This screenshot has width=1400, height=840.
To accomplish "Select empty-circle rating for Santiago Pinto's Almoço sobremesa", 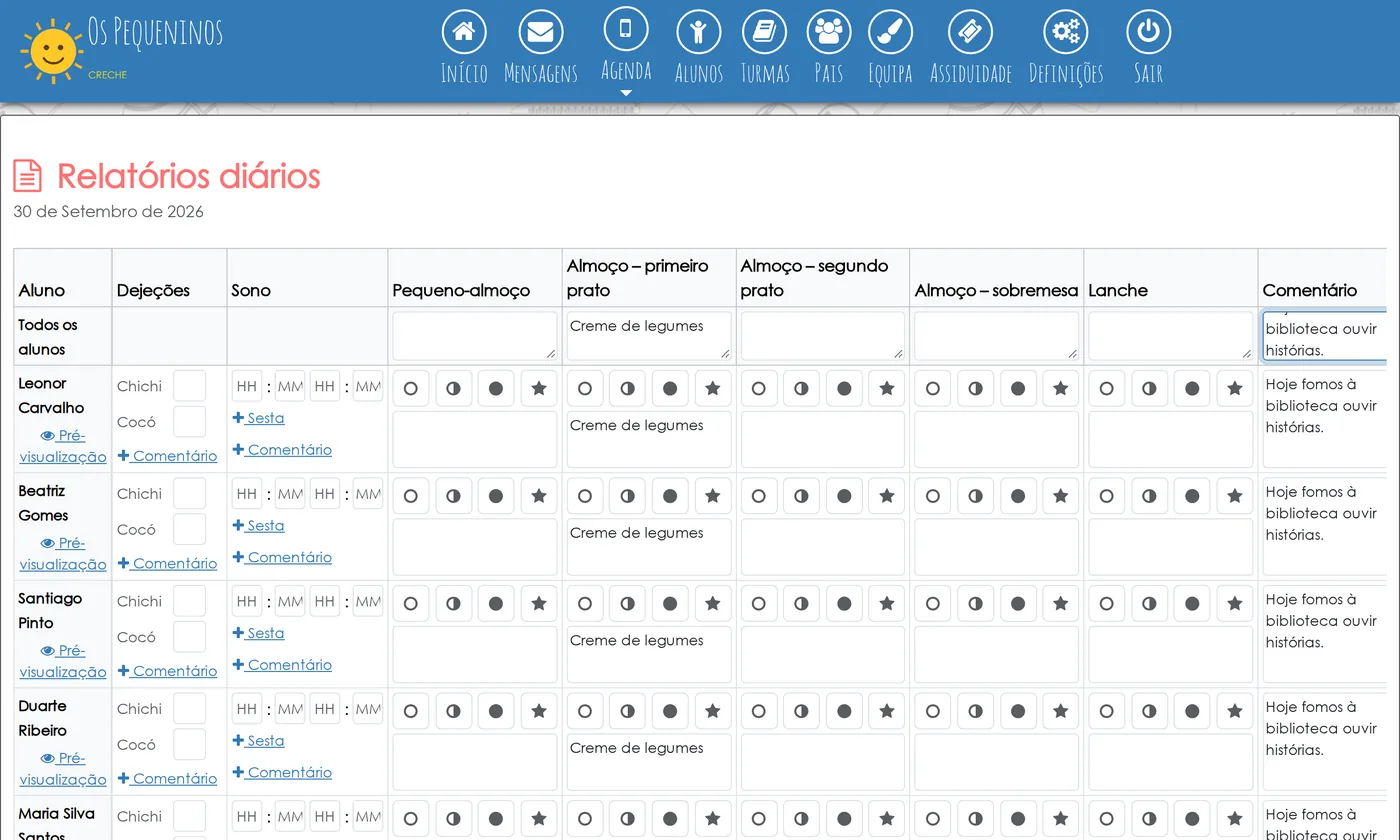I will click(932, 604).
